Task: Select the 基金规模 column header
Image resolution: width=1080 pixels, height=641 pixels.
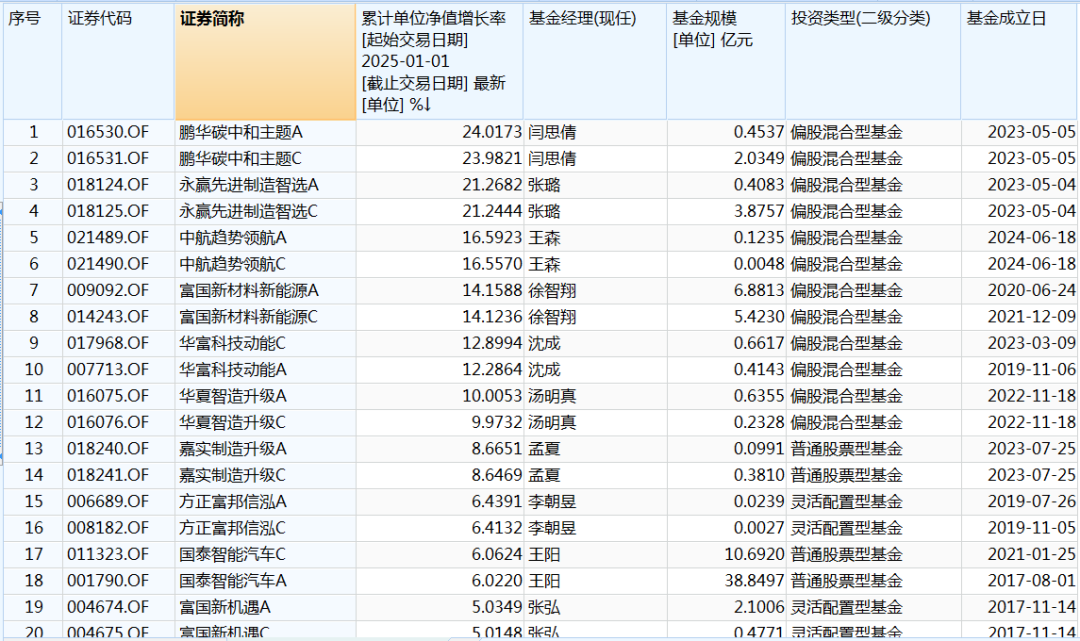Action: 726,62
